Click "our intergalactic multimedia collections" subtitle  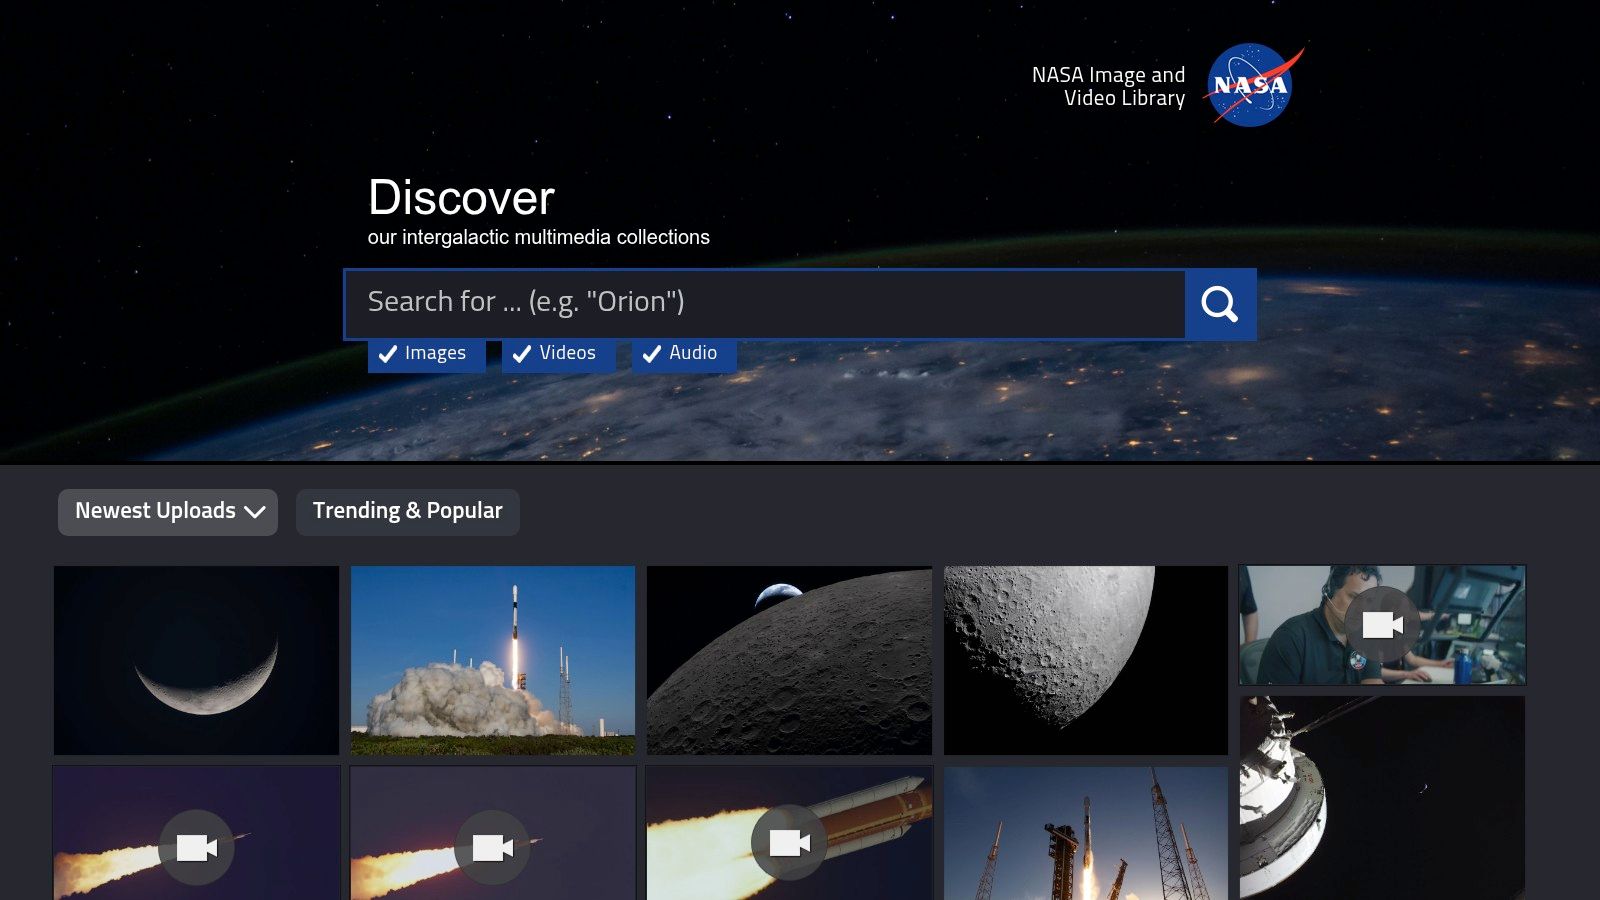[538, 238]
